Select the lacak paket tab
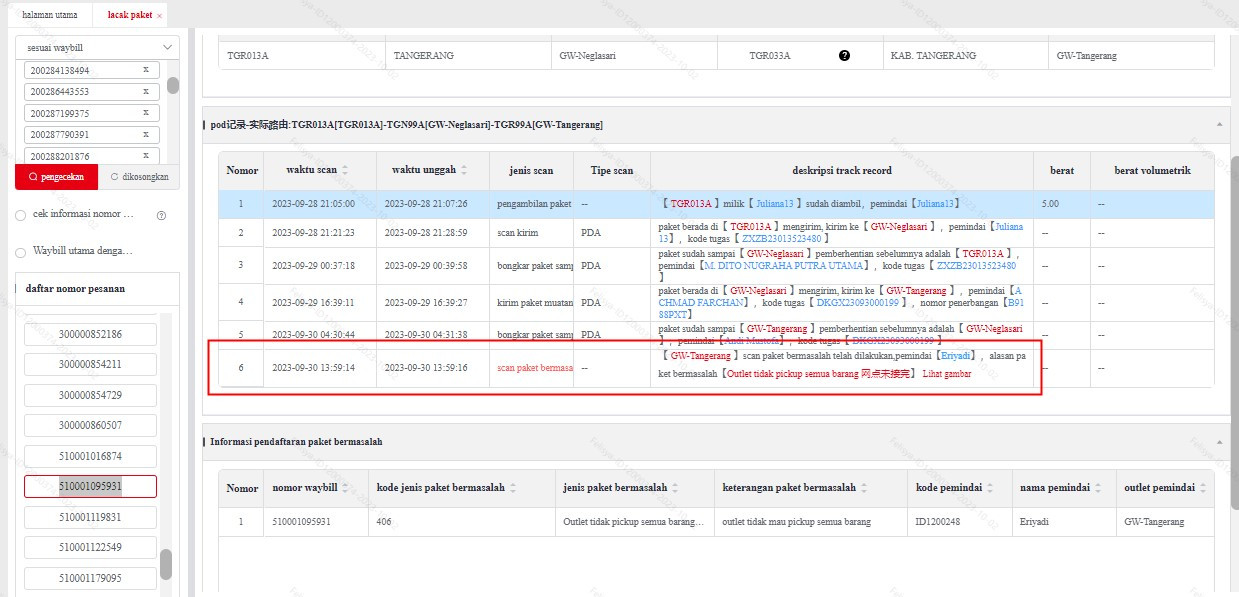This screenshot has height=597, width=1239. pos(129,15)
